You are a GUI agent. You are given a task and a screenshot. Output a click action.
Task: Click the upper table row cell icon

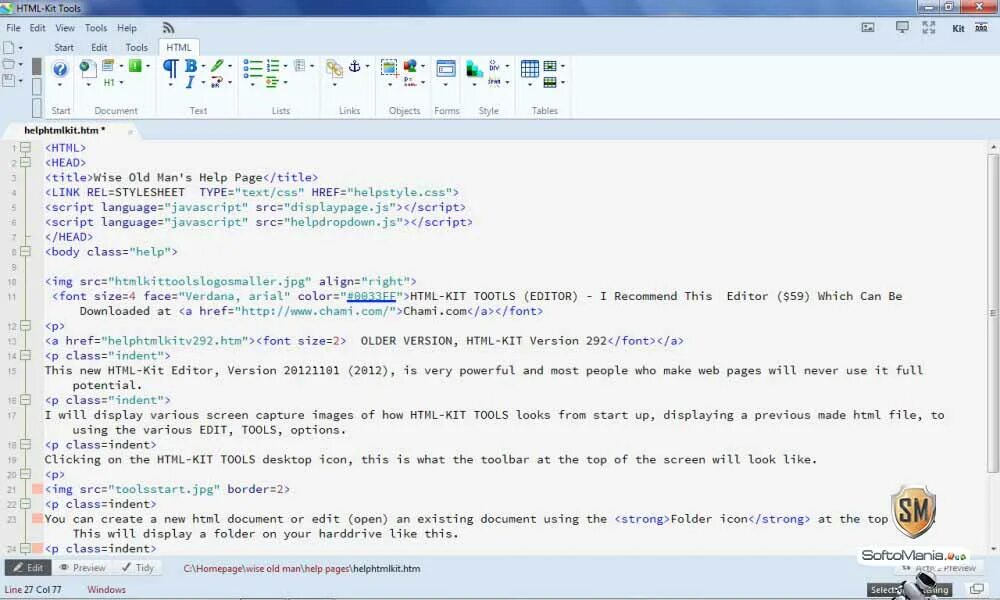tap(550, 66)
